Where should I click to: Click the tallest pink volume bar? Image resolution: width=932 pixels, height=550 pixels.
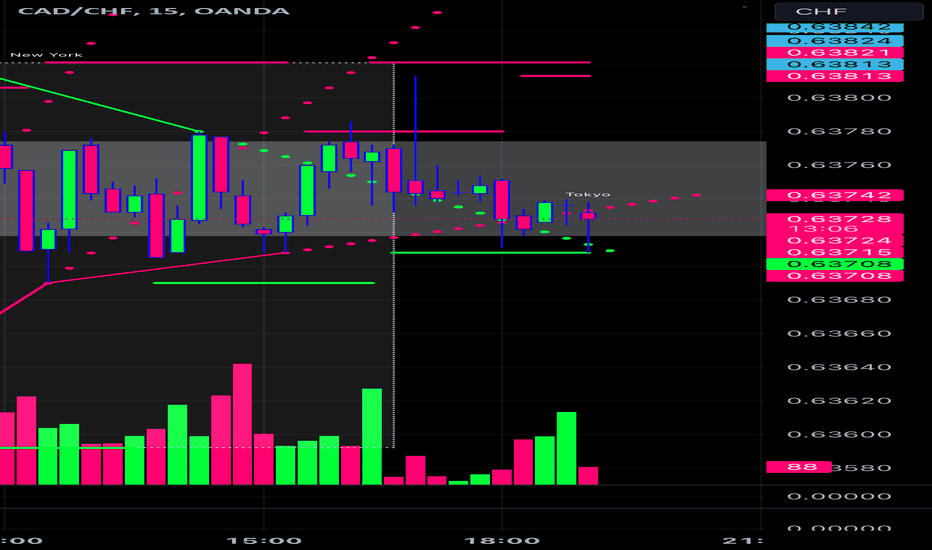tap(243, 424)
